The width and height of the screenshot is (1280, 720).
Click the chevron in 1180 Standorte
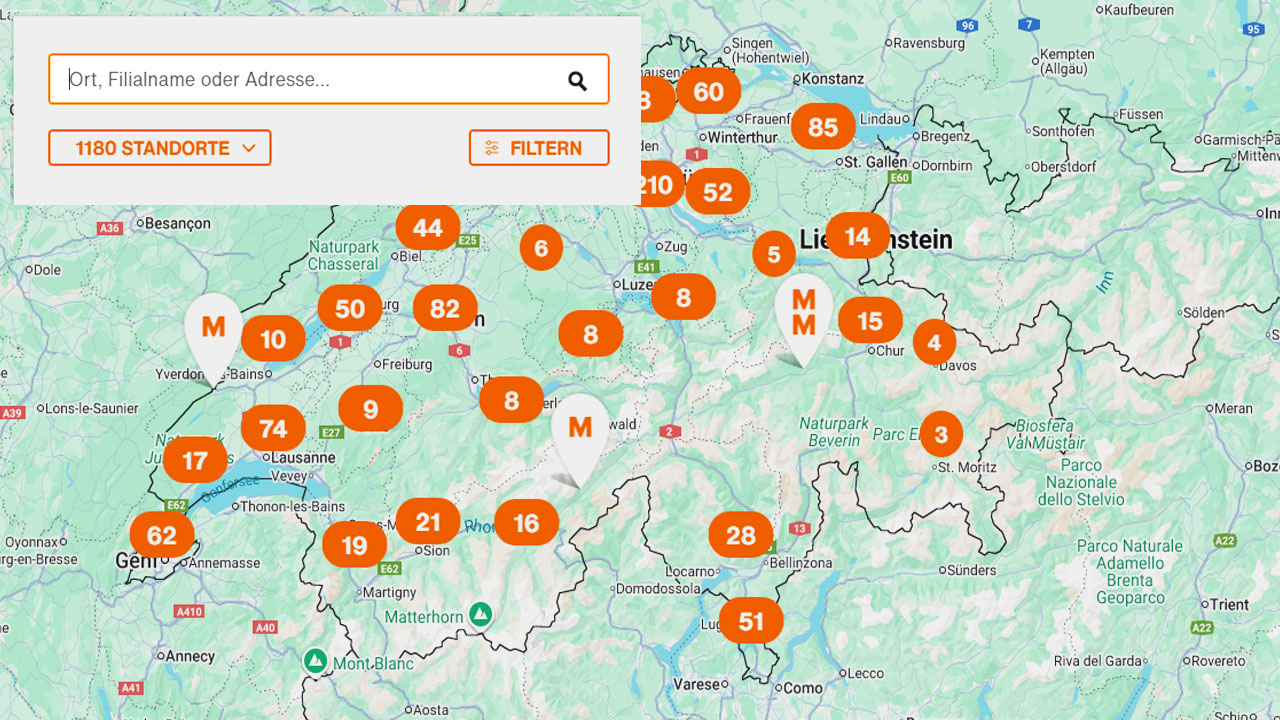pyautogui.click(x=249, y=148)
